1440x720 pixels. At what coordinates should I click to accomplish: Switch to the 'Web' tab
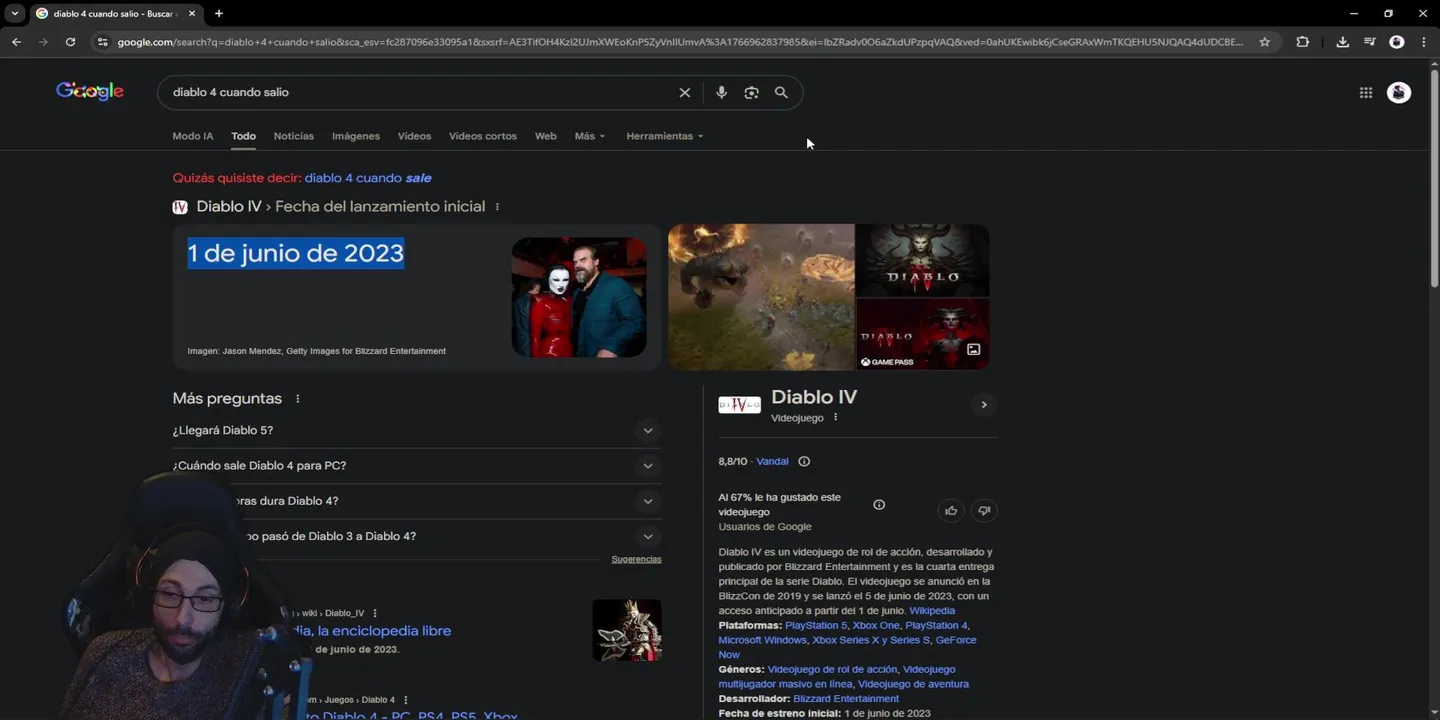[x=545, y=136]
